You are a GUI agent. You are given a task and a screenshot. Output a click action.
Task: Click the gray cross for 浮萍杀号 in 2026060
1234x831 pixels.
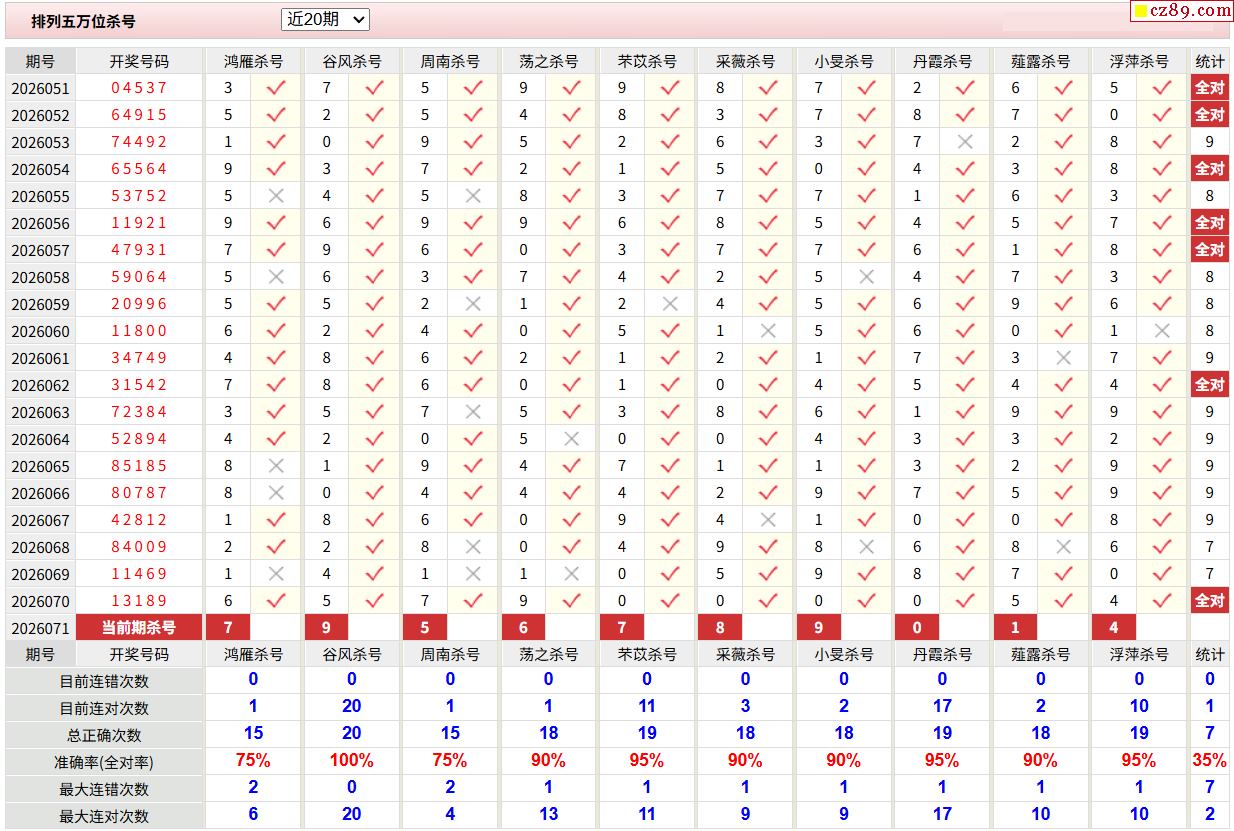(x=1161, y=331)
